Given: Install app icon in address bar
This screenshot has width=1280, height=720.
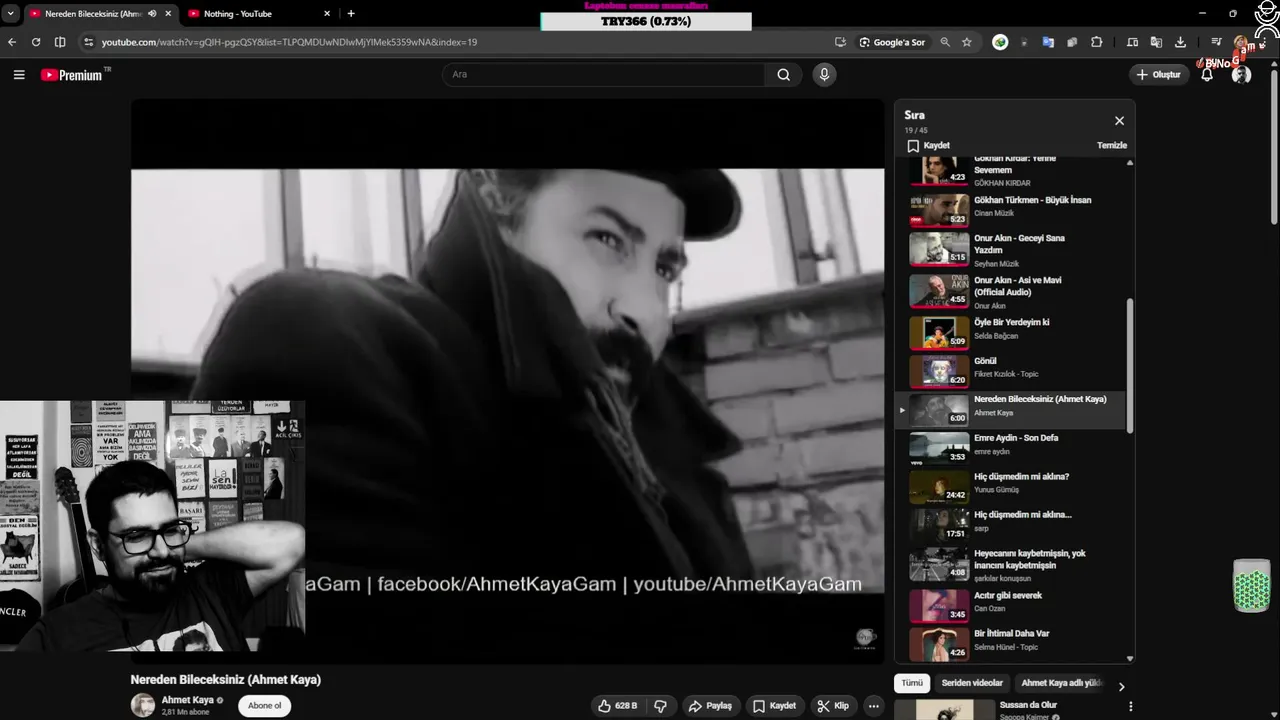Looking at the screenshot, I should [x=840, y=42].
